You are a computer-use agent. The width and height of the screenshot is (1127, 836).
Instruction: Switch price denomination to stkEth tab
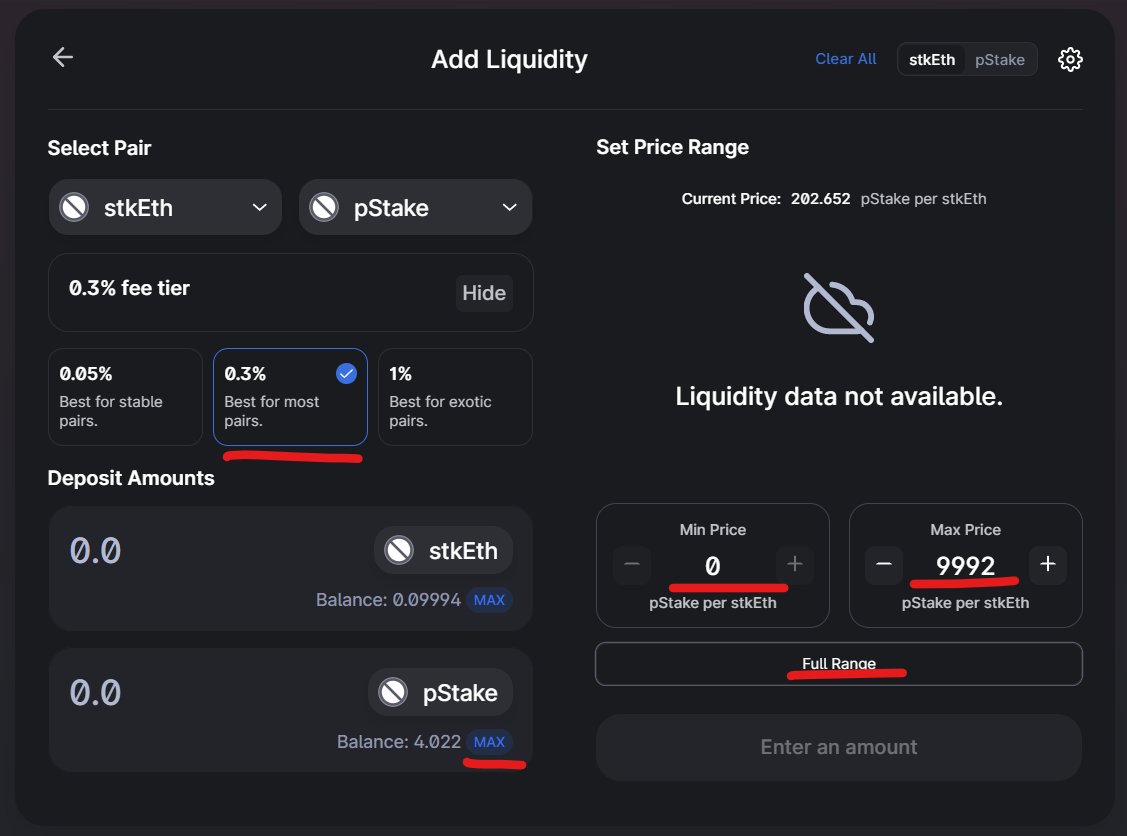(x=932, y=60)
